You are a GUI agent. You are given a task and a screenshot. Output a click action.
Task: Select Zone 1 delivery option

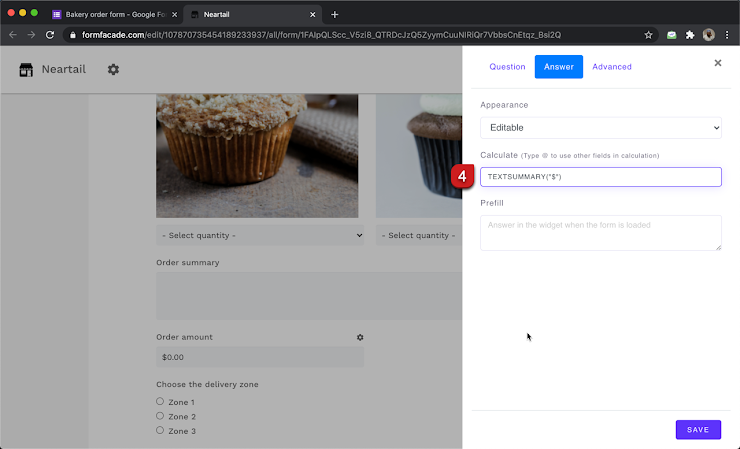coord(160,402)
